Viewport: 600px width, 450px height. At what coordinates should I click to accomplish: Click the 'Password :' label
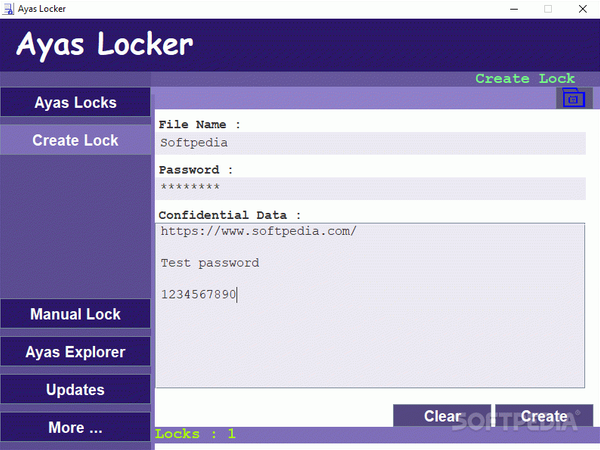pos(196,170)
